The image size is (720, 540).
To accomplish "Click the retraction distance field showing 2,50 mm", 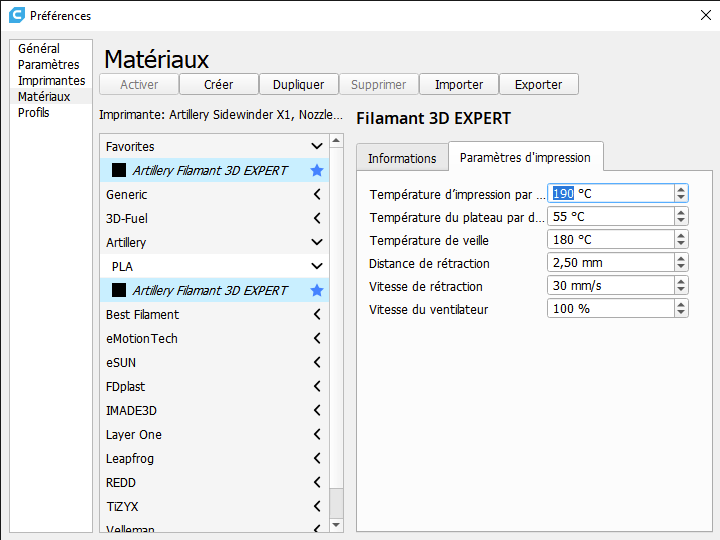I will [x=611, y=262].
